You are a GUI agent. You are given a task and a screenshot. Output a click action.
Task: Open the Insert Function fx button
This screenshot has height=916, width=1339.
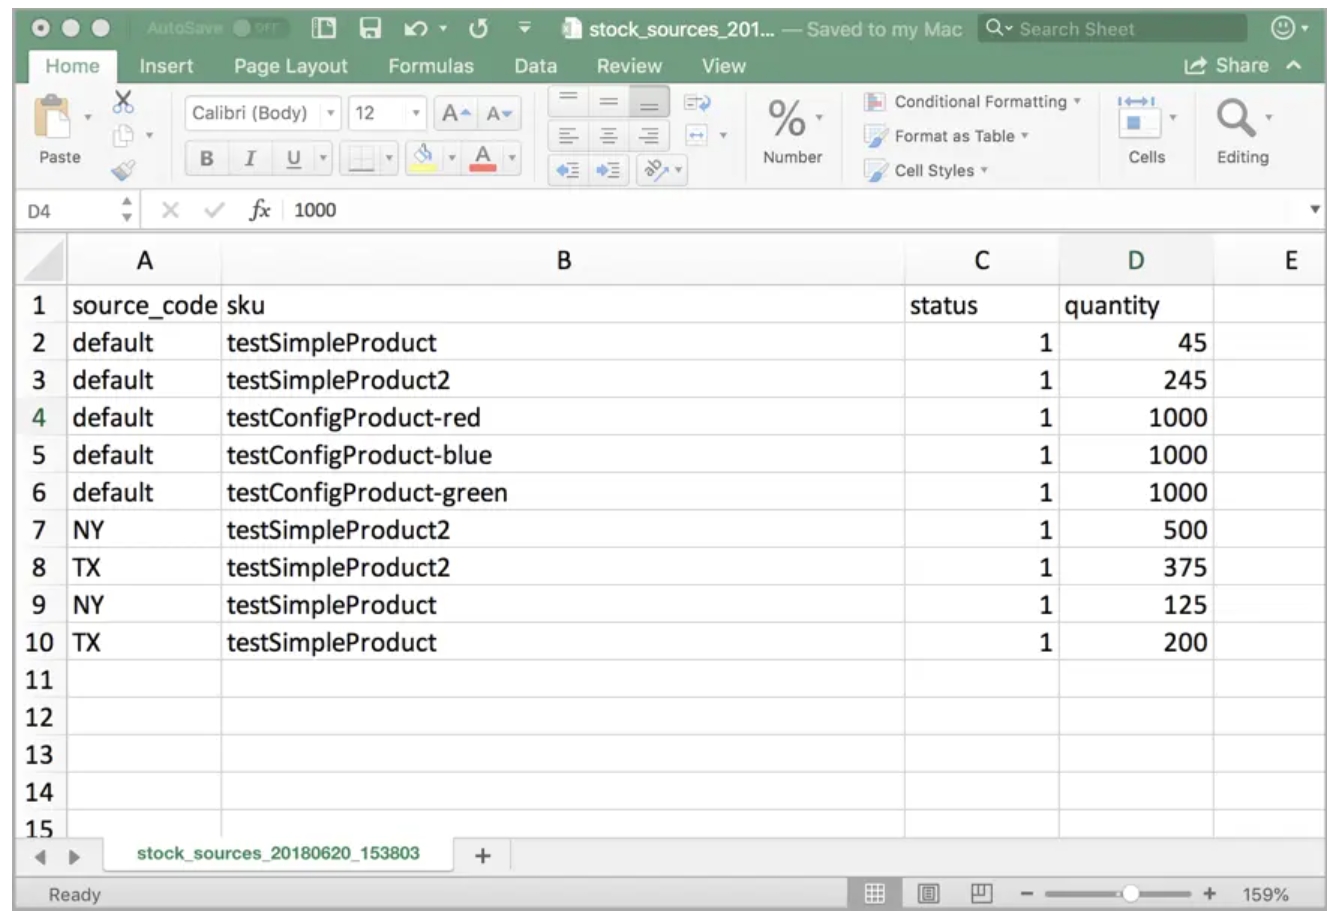(260, 210)
